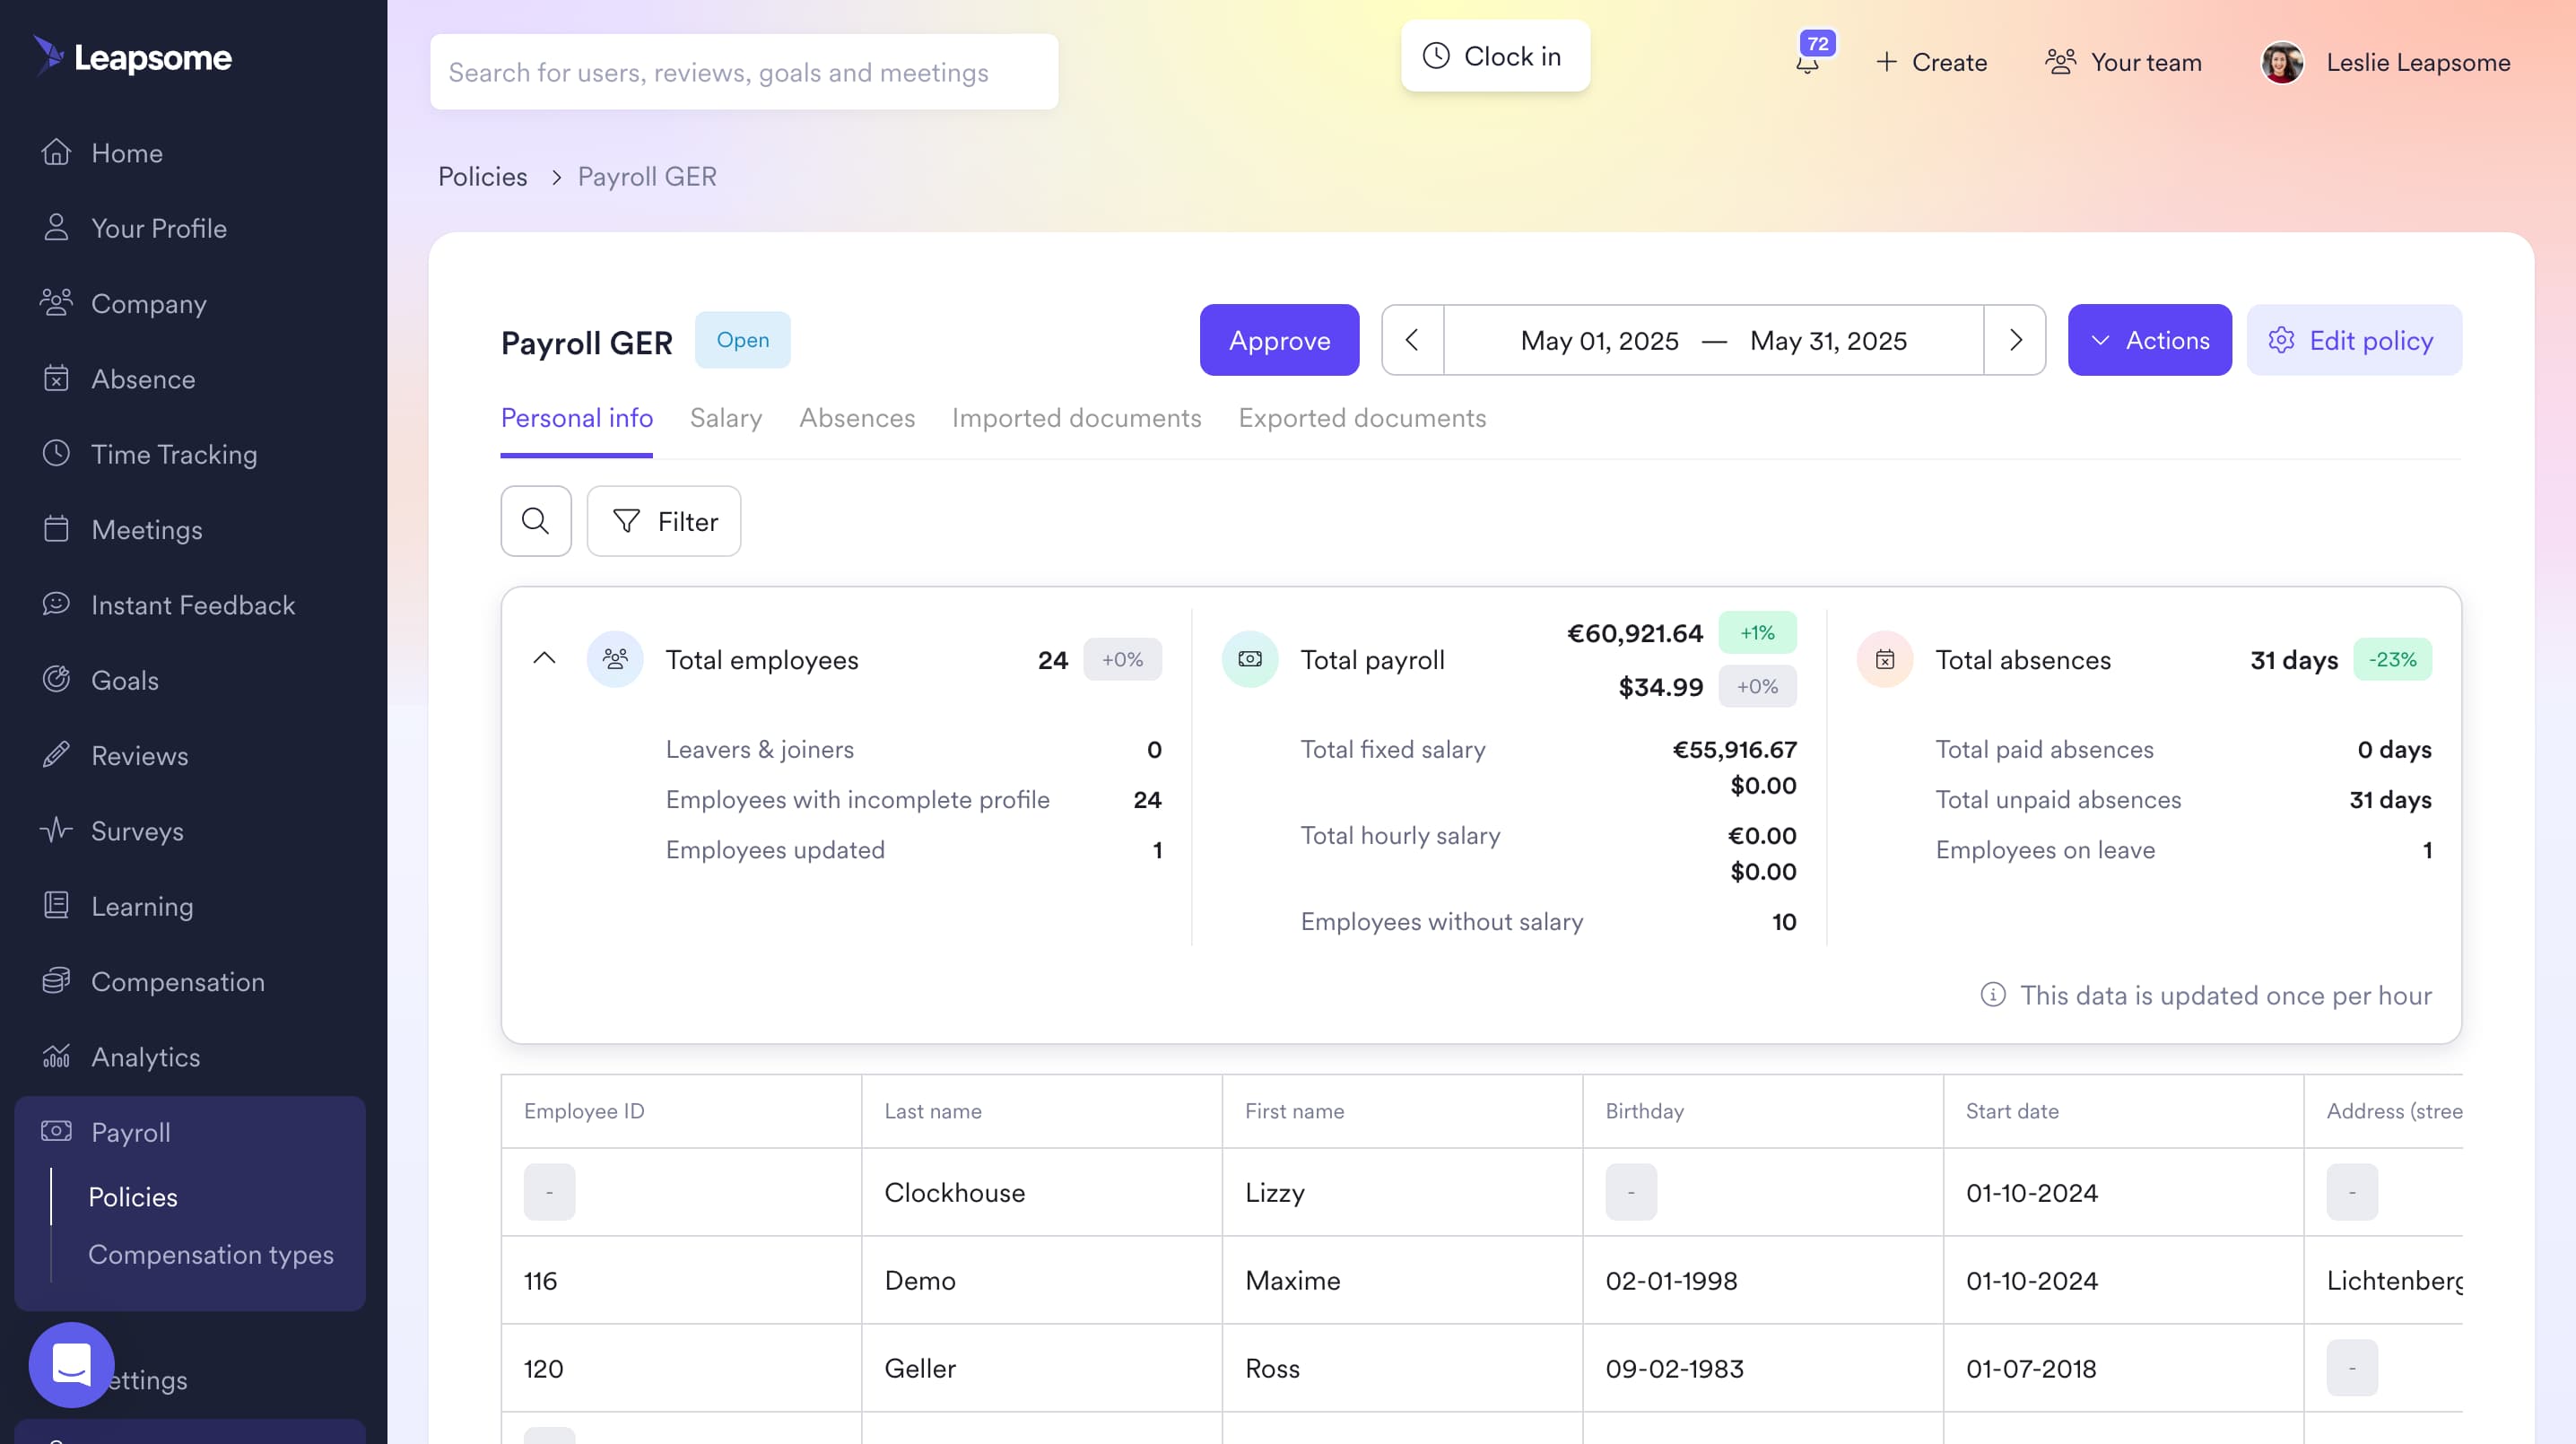Focus the global search field
This screenshot has width=2576, height=1444.
[x=743, y=72]
